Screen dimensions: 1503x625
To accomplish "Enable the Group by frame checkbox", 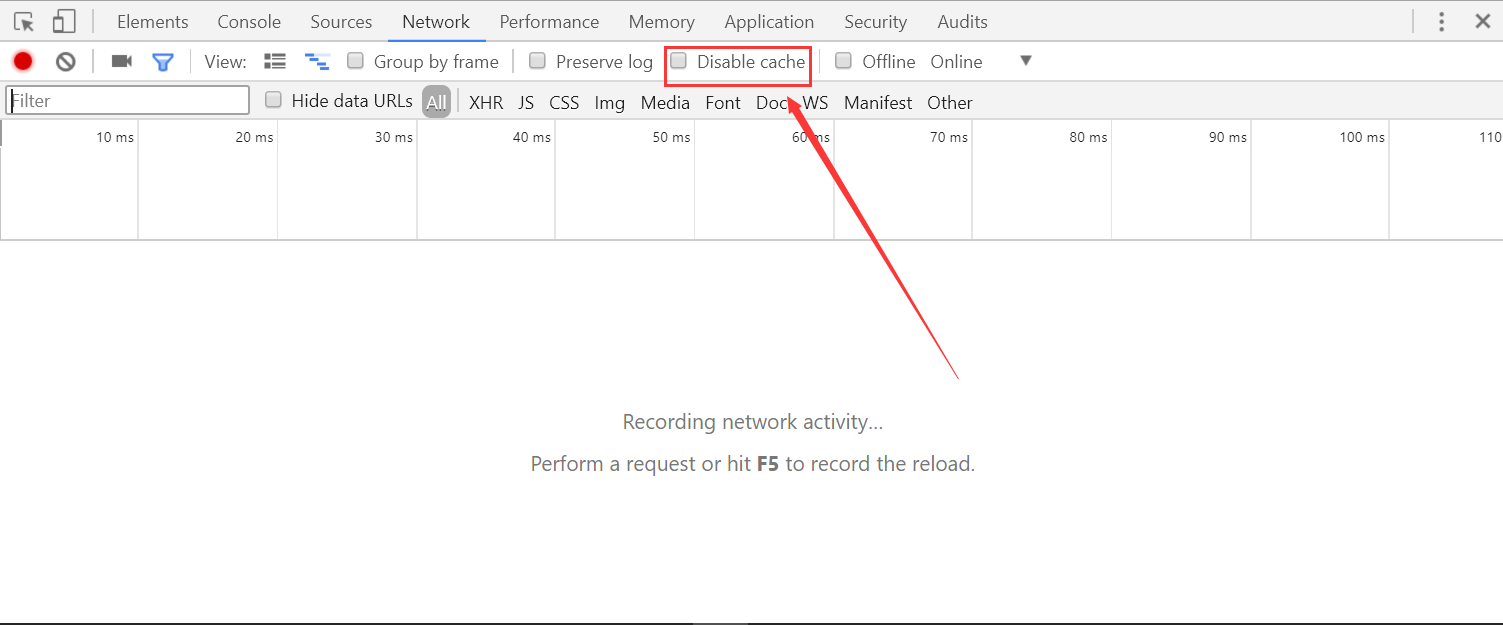I will pos(356,61).
